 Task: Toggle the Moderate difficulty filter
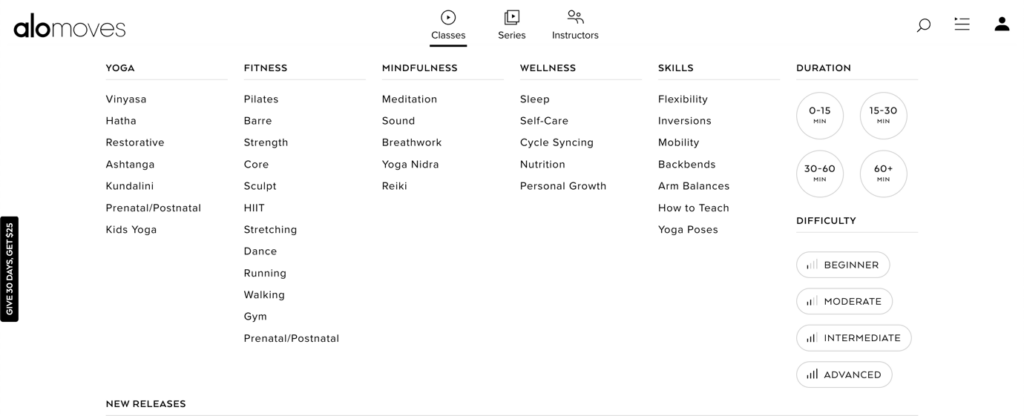[844, 301]
